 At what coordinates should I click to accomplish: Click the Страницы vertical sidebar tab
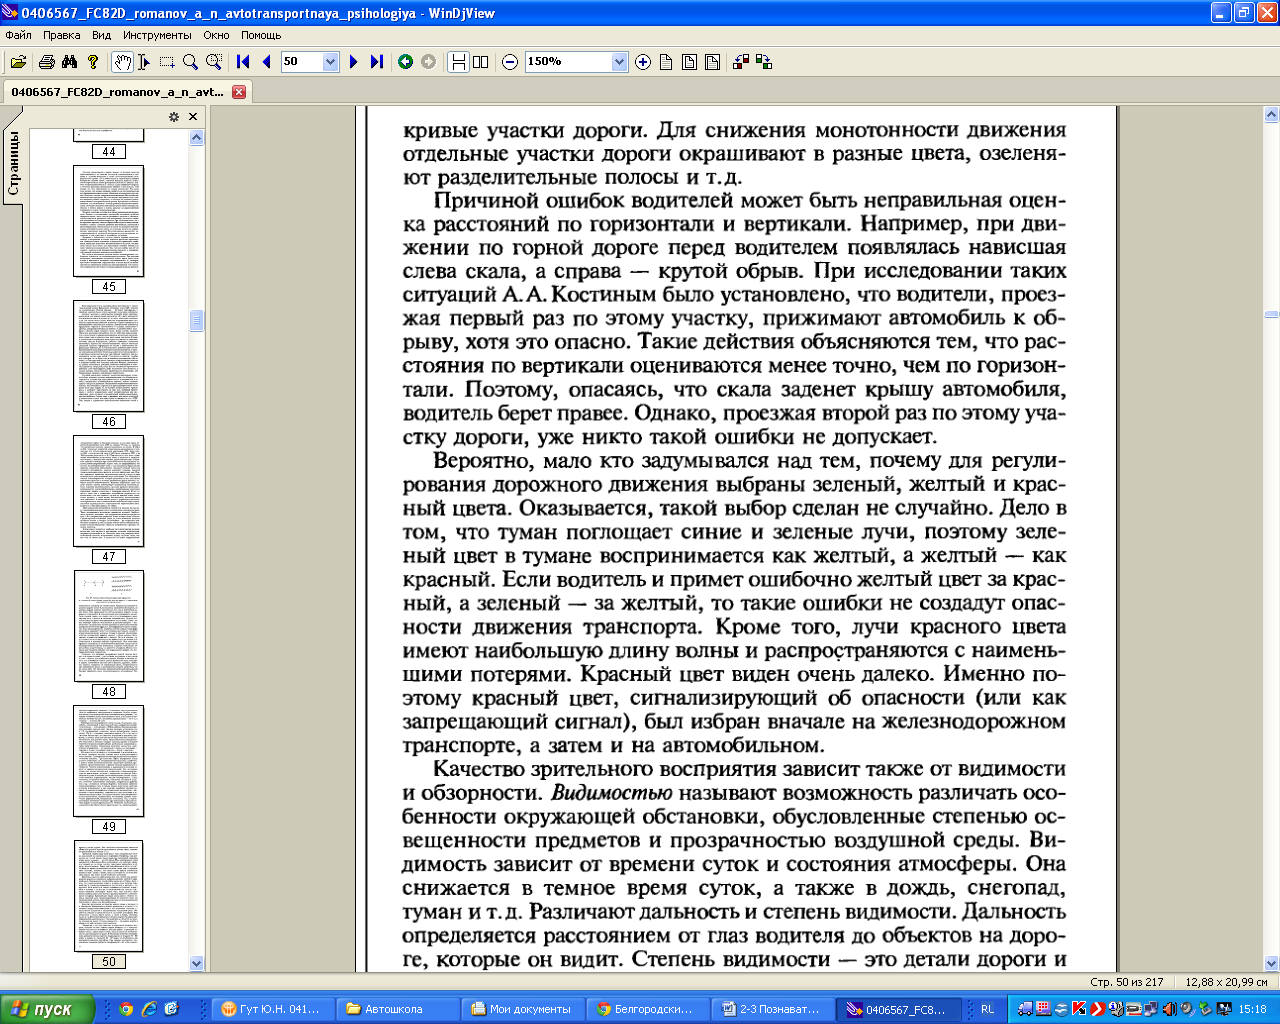click(x=13, y=163)
